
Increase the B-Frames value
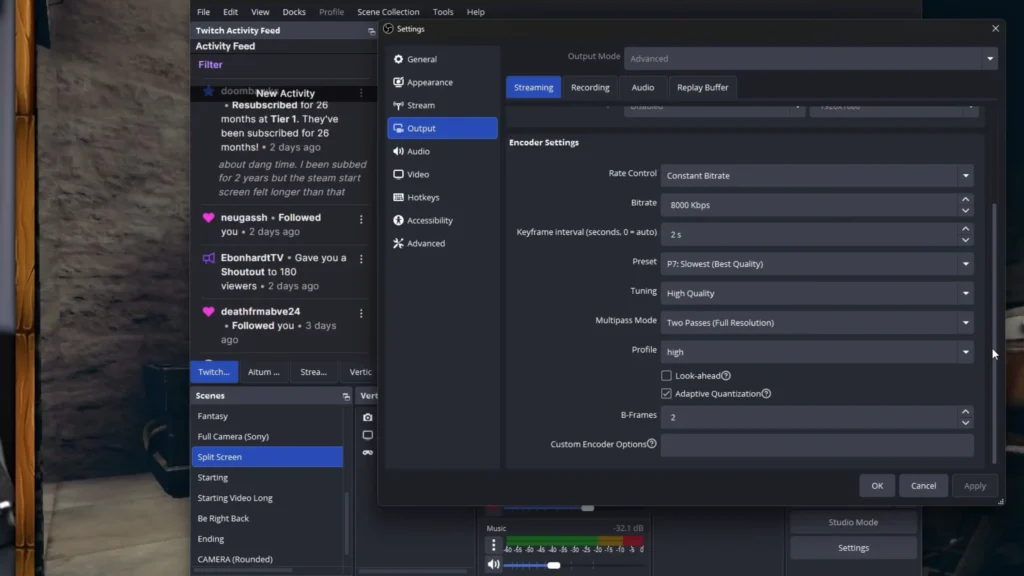(965, 411)
